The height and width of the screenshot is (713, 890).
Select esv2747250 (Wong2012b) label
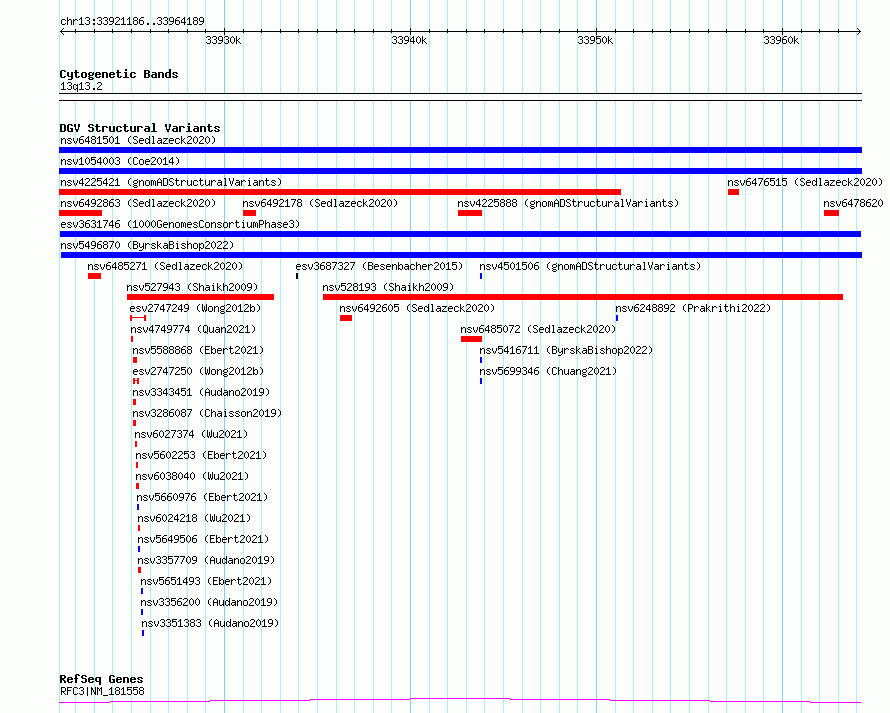(198, 371)
